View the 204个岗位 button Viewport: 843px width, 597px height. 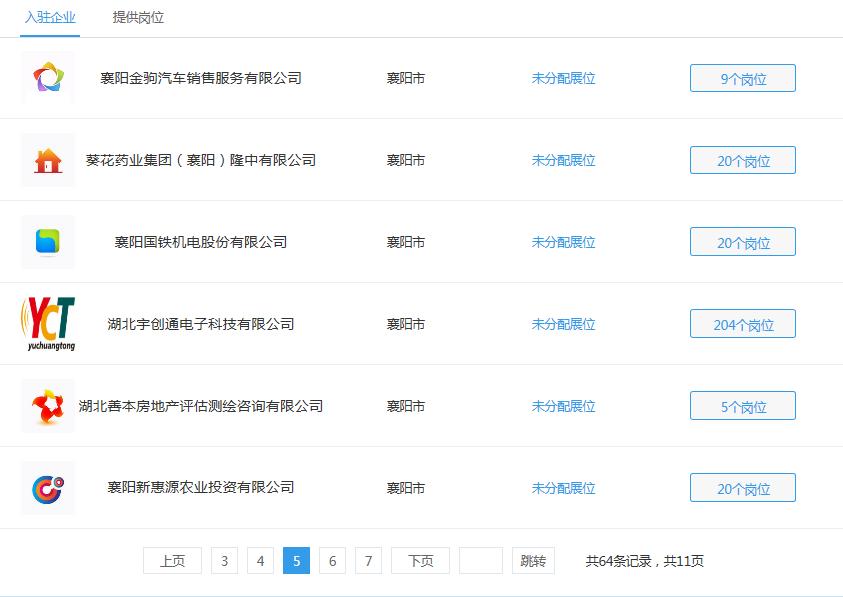[742, 324]
